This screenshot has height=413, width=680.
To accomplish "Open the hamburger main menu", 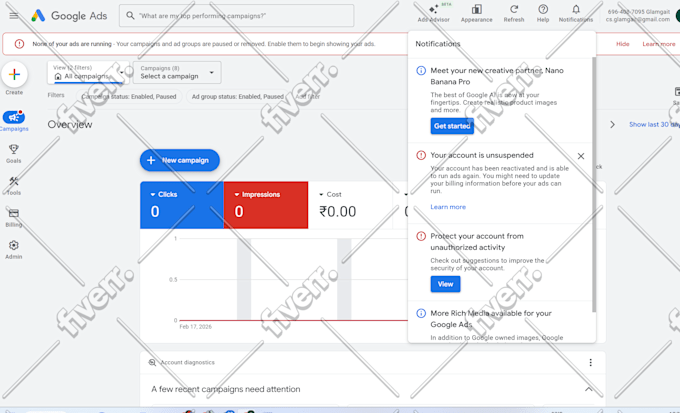I will point(14,16).
